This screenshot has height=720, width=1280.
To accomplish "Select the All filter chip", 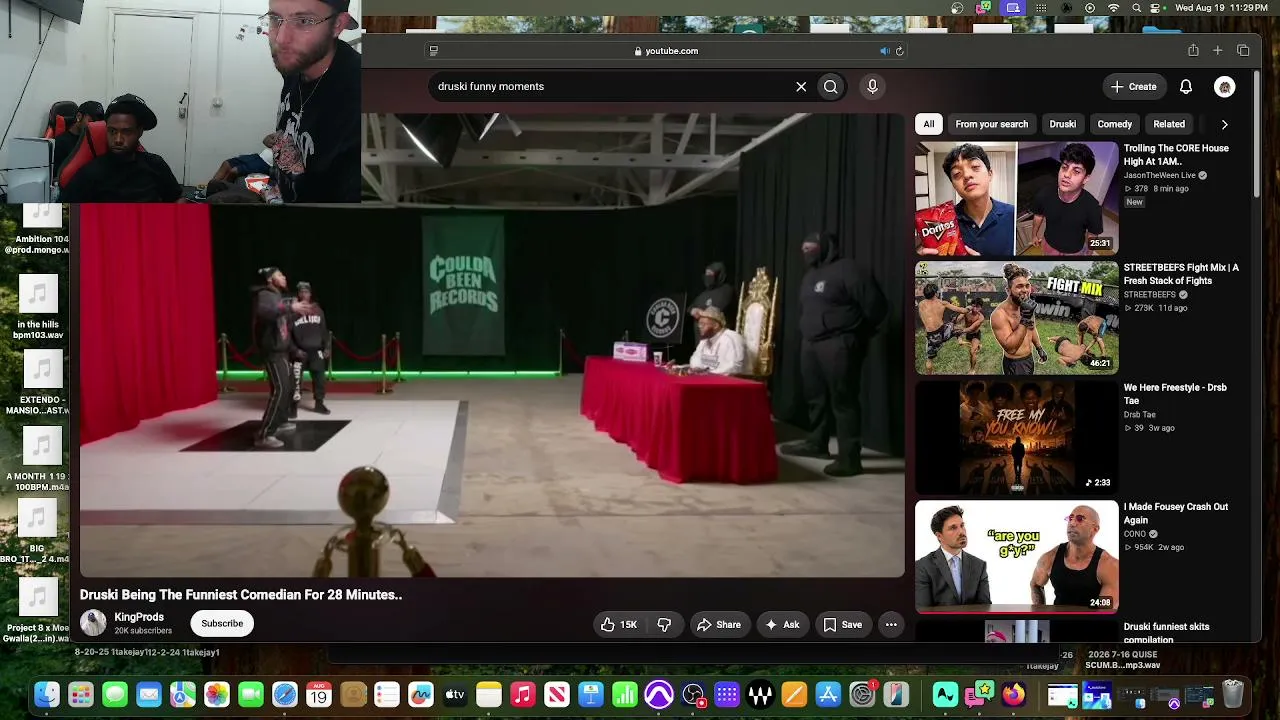I will 929,124.
